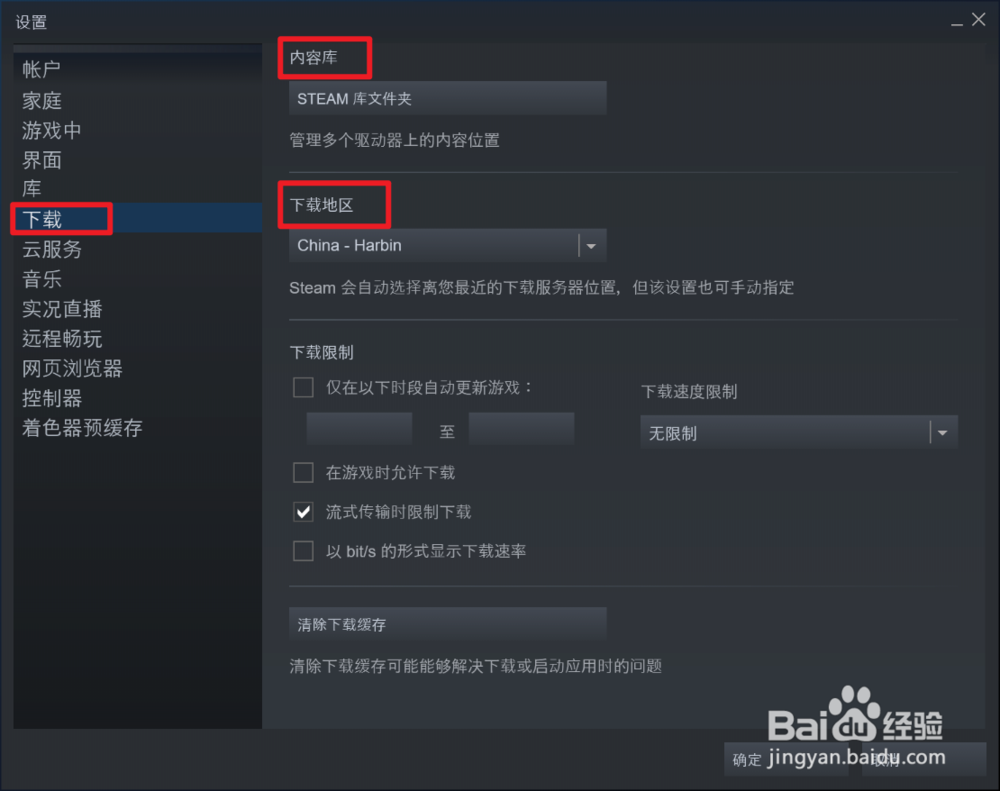1000x791 pixels.
Task: Select 远程畅玩 in the sidebar
Action: [62, 339]
